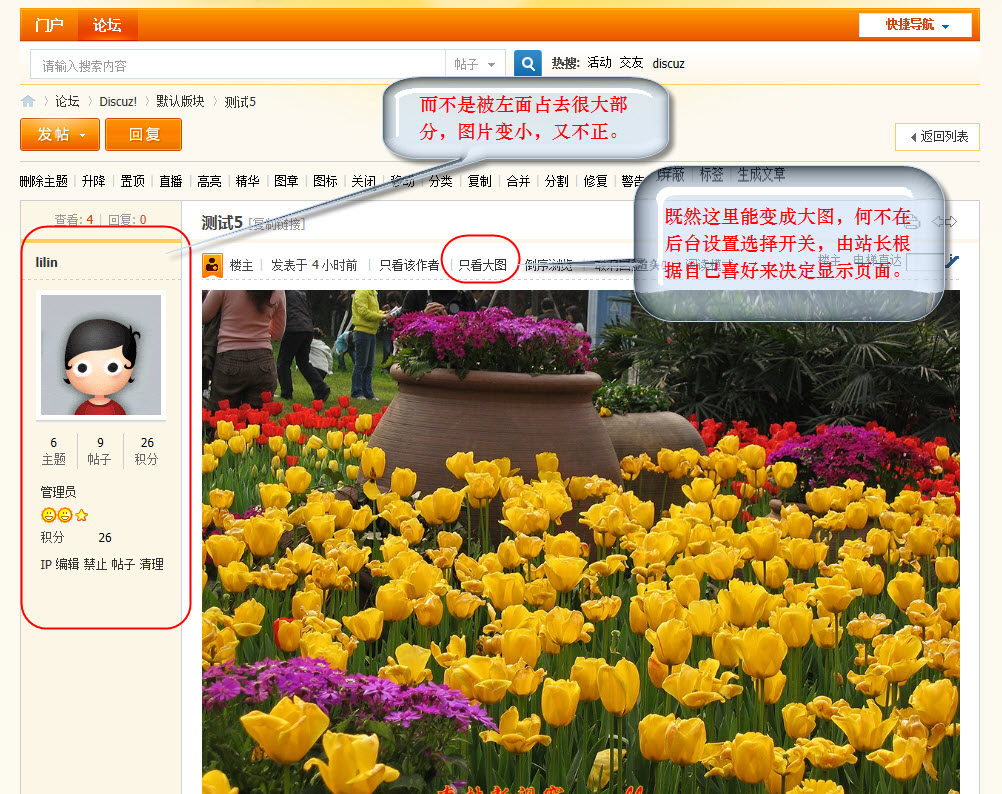This screenshot has width=1002, height=794.
Task: Click the 编辑 user admin link
Action: click(x=67, y=565)
